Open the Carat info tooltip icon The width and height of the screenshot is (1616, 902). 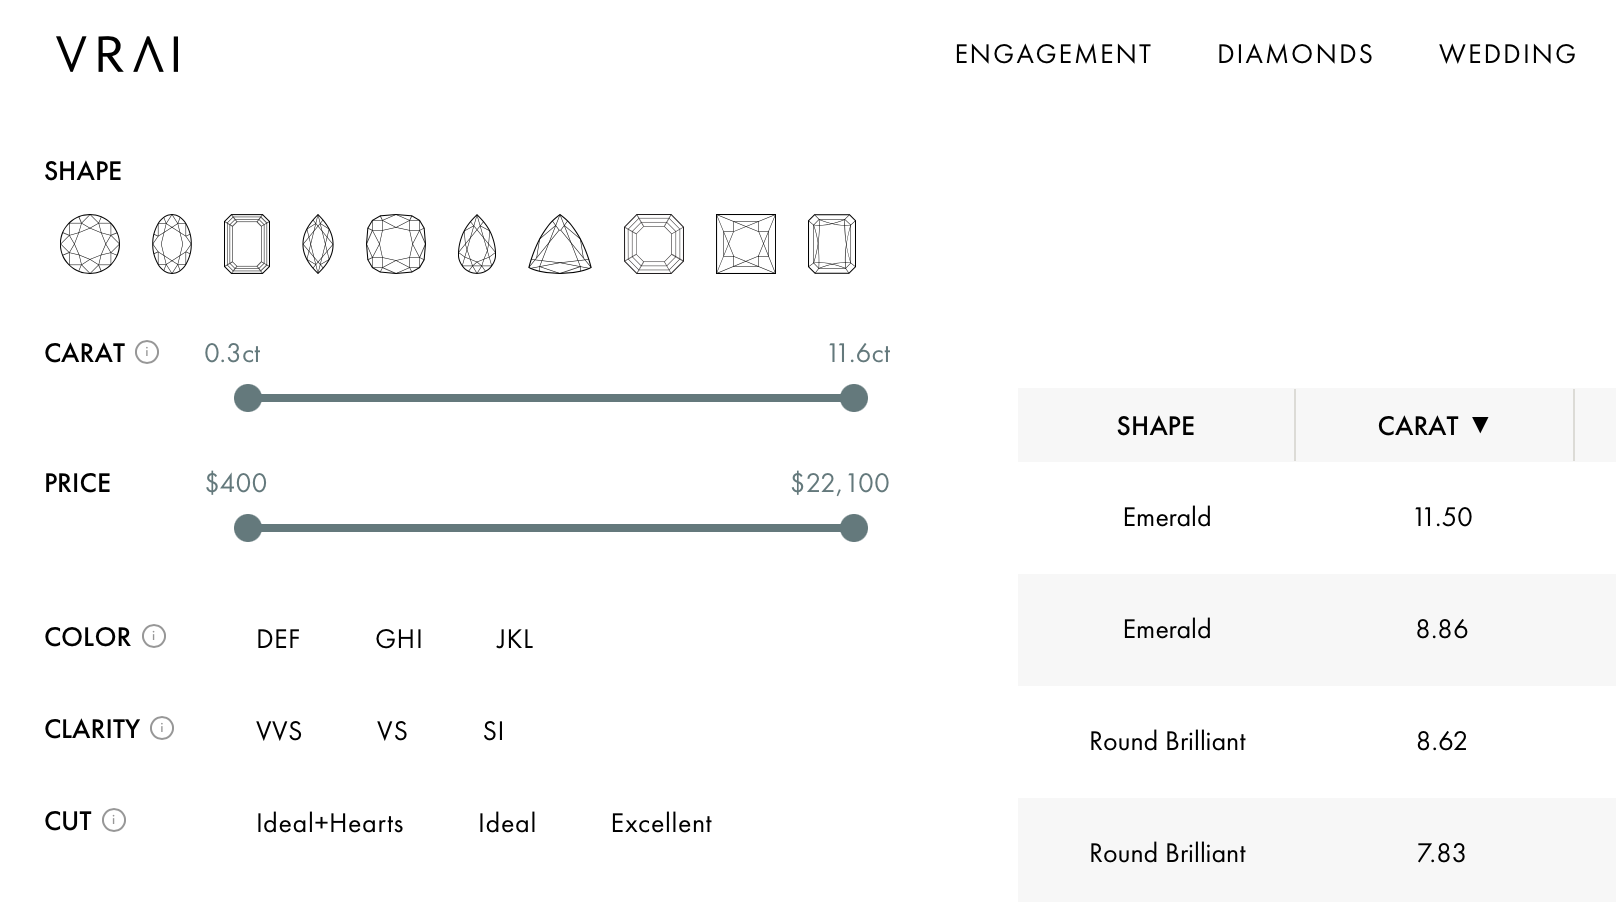147,352
